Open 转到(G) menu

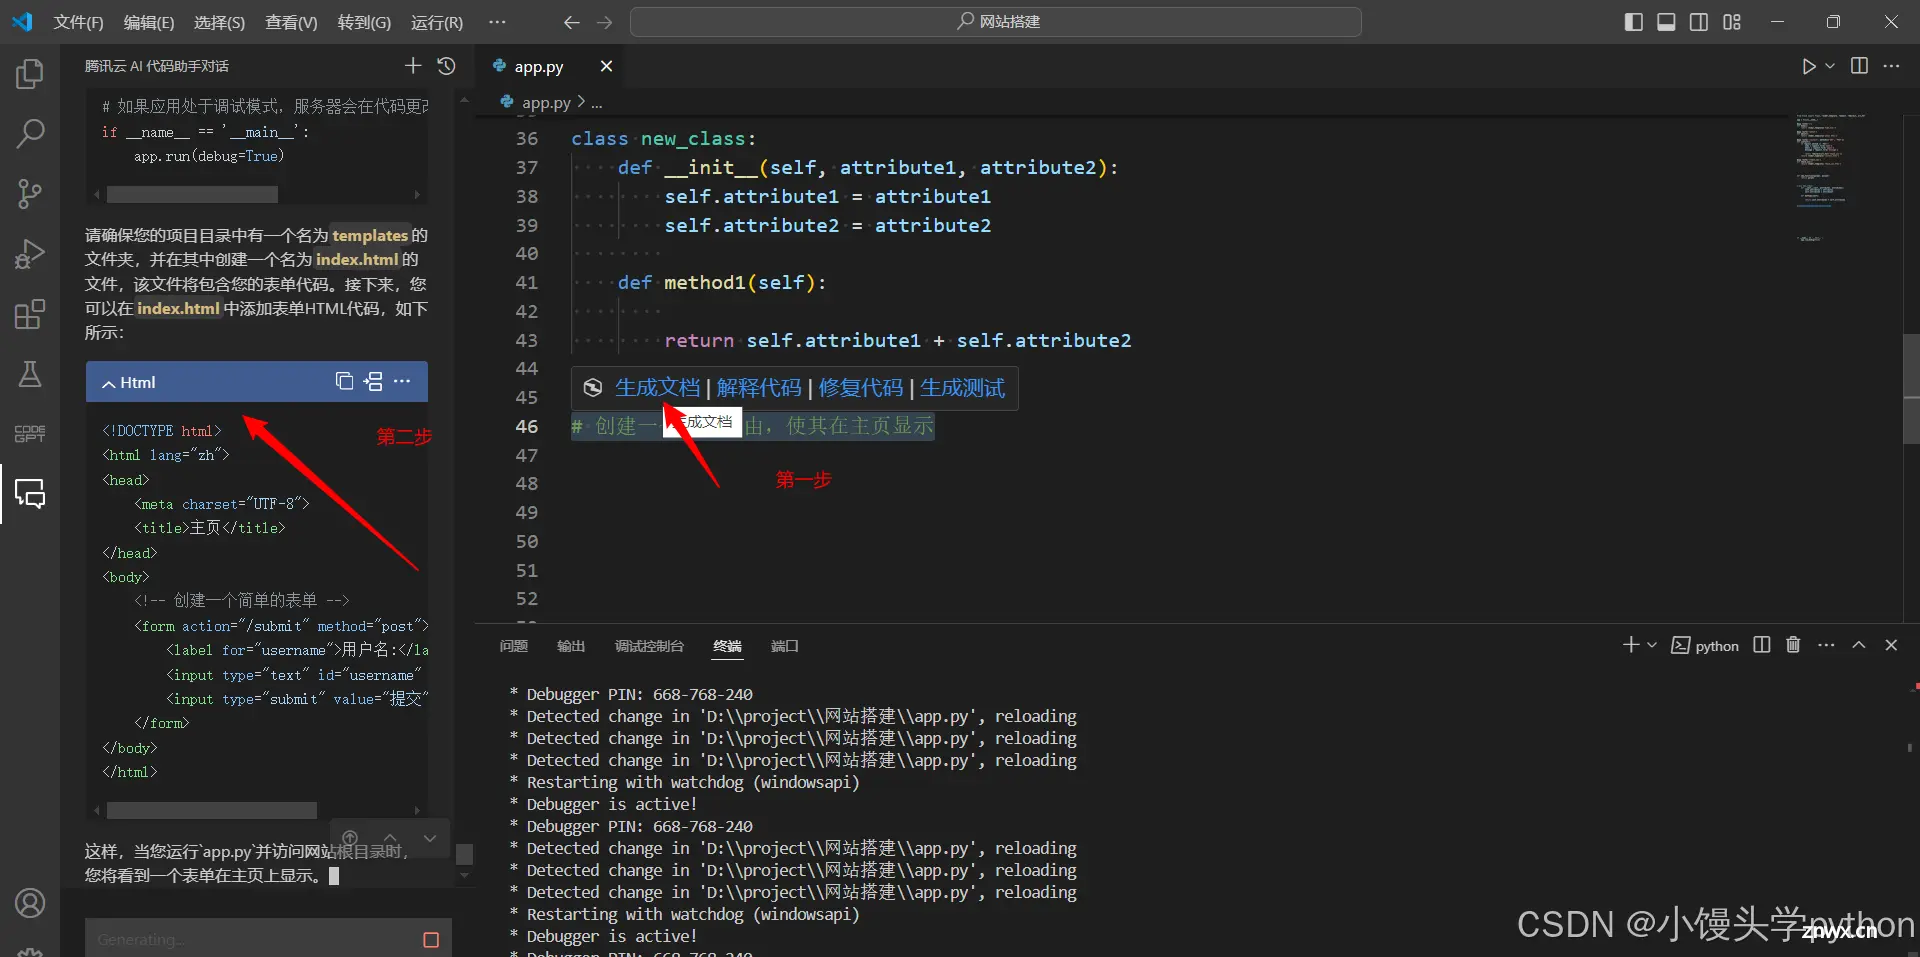pos(364,22)
